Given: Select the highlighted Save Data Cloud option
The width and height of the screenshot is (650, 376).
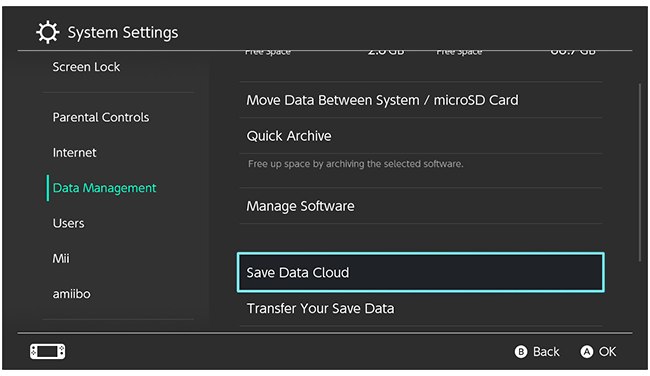Looking at the screenshot, I should click(x=420, y=272).
